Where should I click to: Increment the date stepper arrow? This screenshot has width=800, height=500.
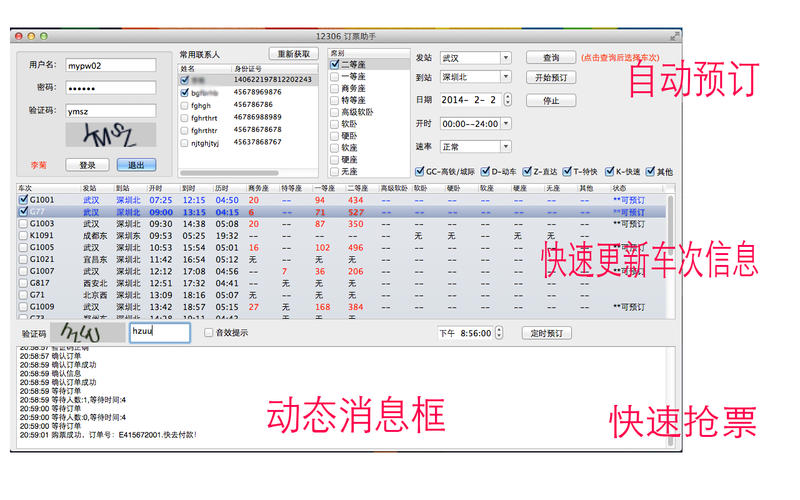508,96
